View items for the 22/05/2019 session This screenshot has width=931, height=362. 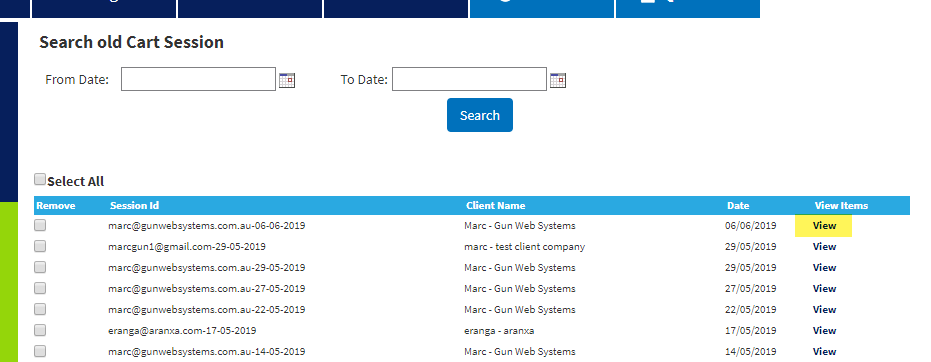pyautogui.click(x=824, y=309)
